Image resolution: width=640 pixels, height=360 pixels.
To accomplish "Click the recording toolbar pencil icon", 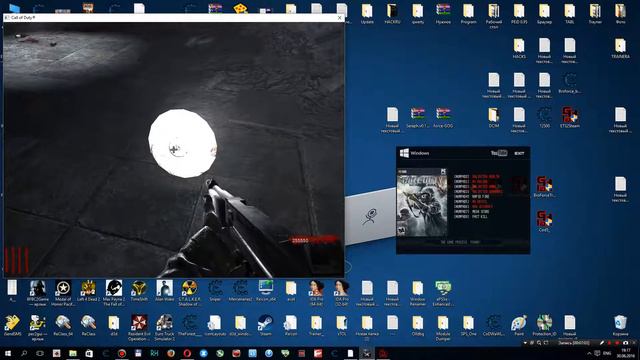I will (602, 343).
